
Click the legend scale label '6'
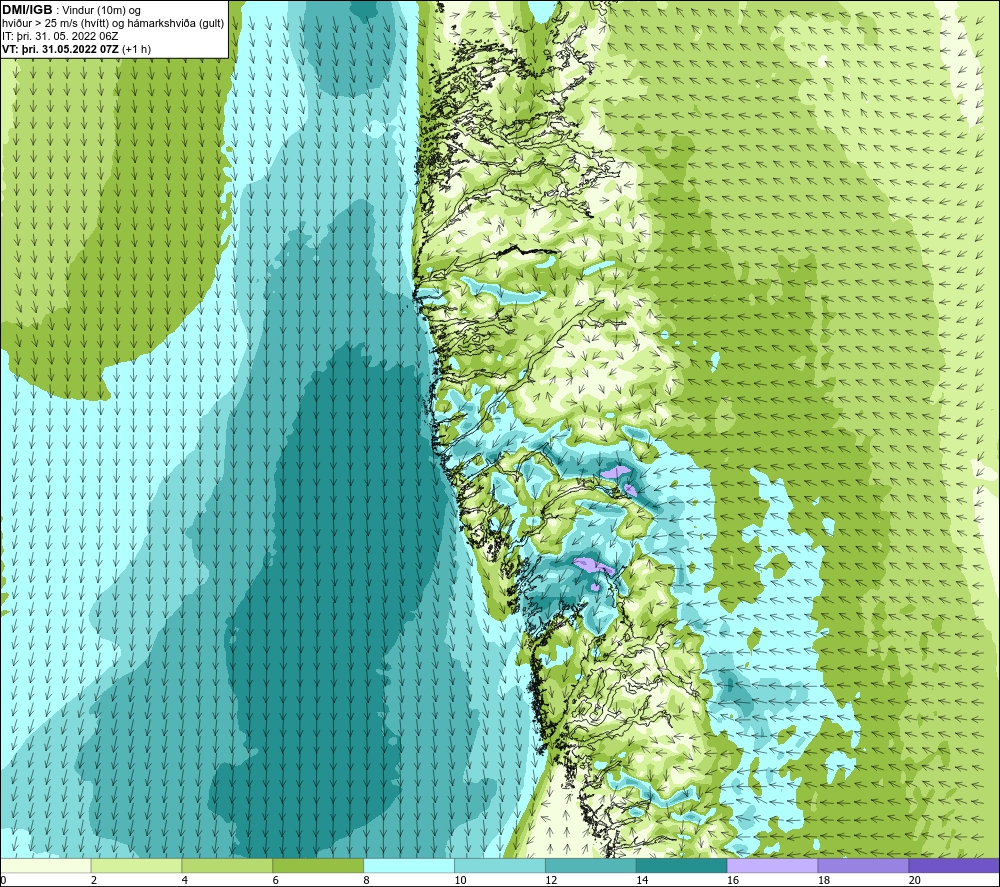click(276, 880)
